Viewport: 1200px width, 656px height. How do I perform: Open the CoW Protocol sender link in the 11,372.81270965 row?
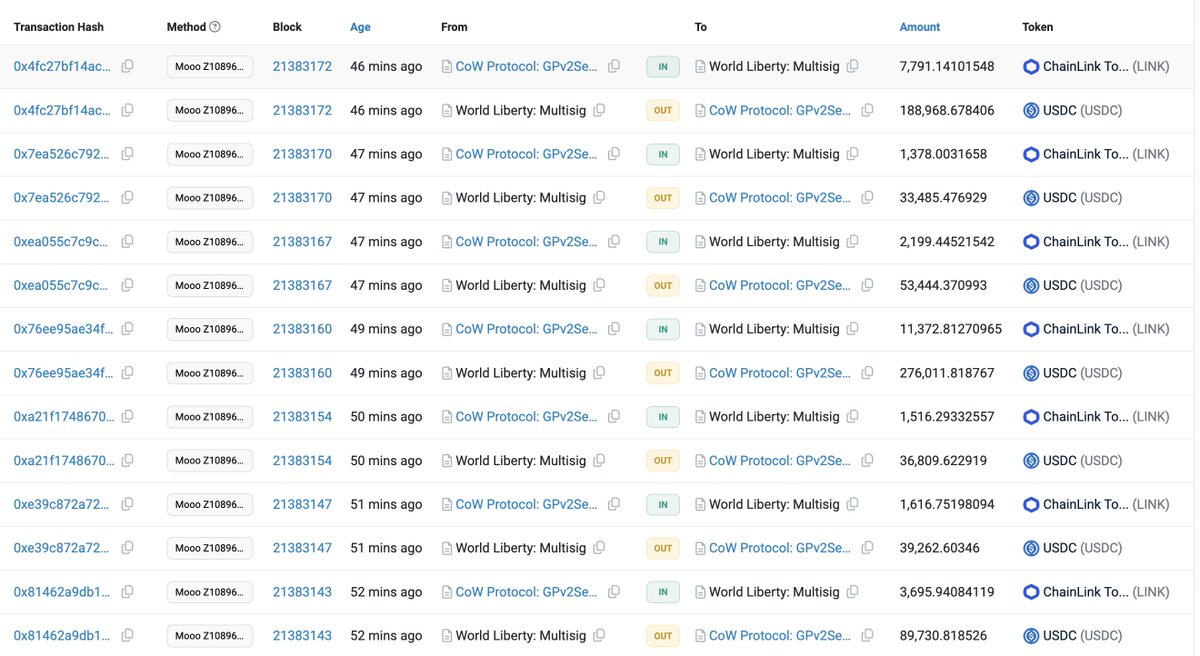coord(527,329)
